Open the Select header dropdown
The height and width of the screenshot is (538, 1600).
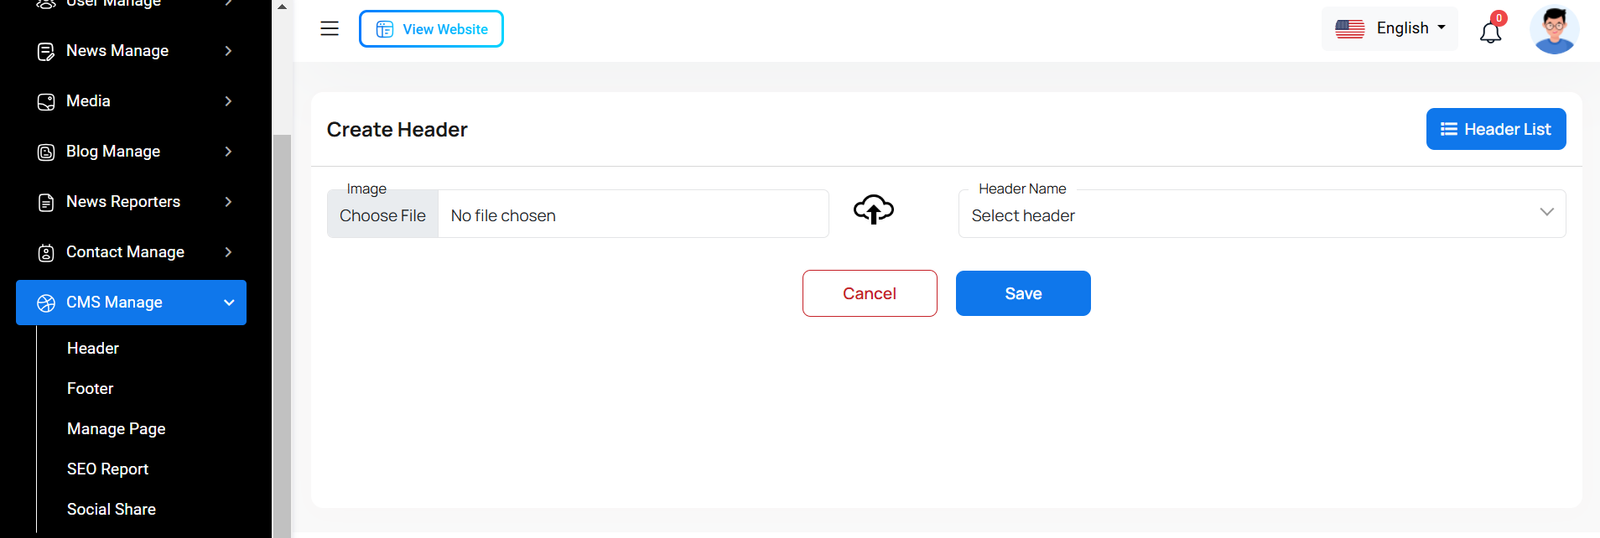click(x=1261, y=214)
